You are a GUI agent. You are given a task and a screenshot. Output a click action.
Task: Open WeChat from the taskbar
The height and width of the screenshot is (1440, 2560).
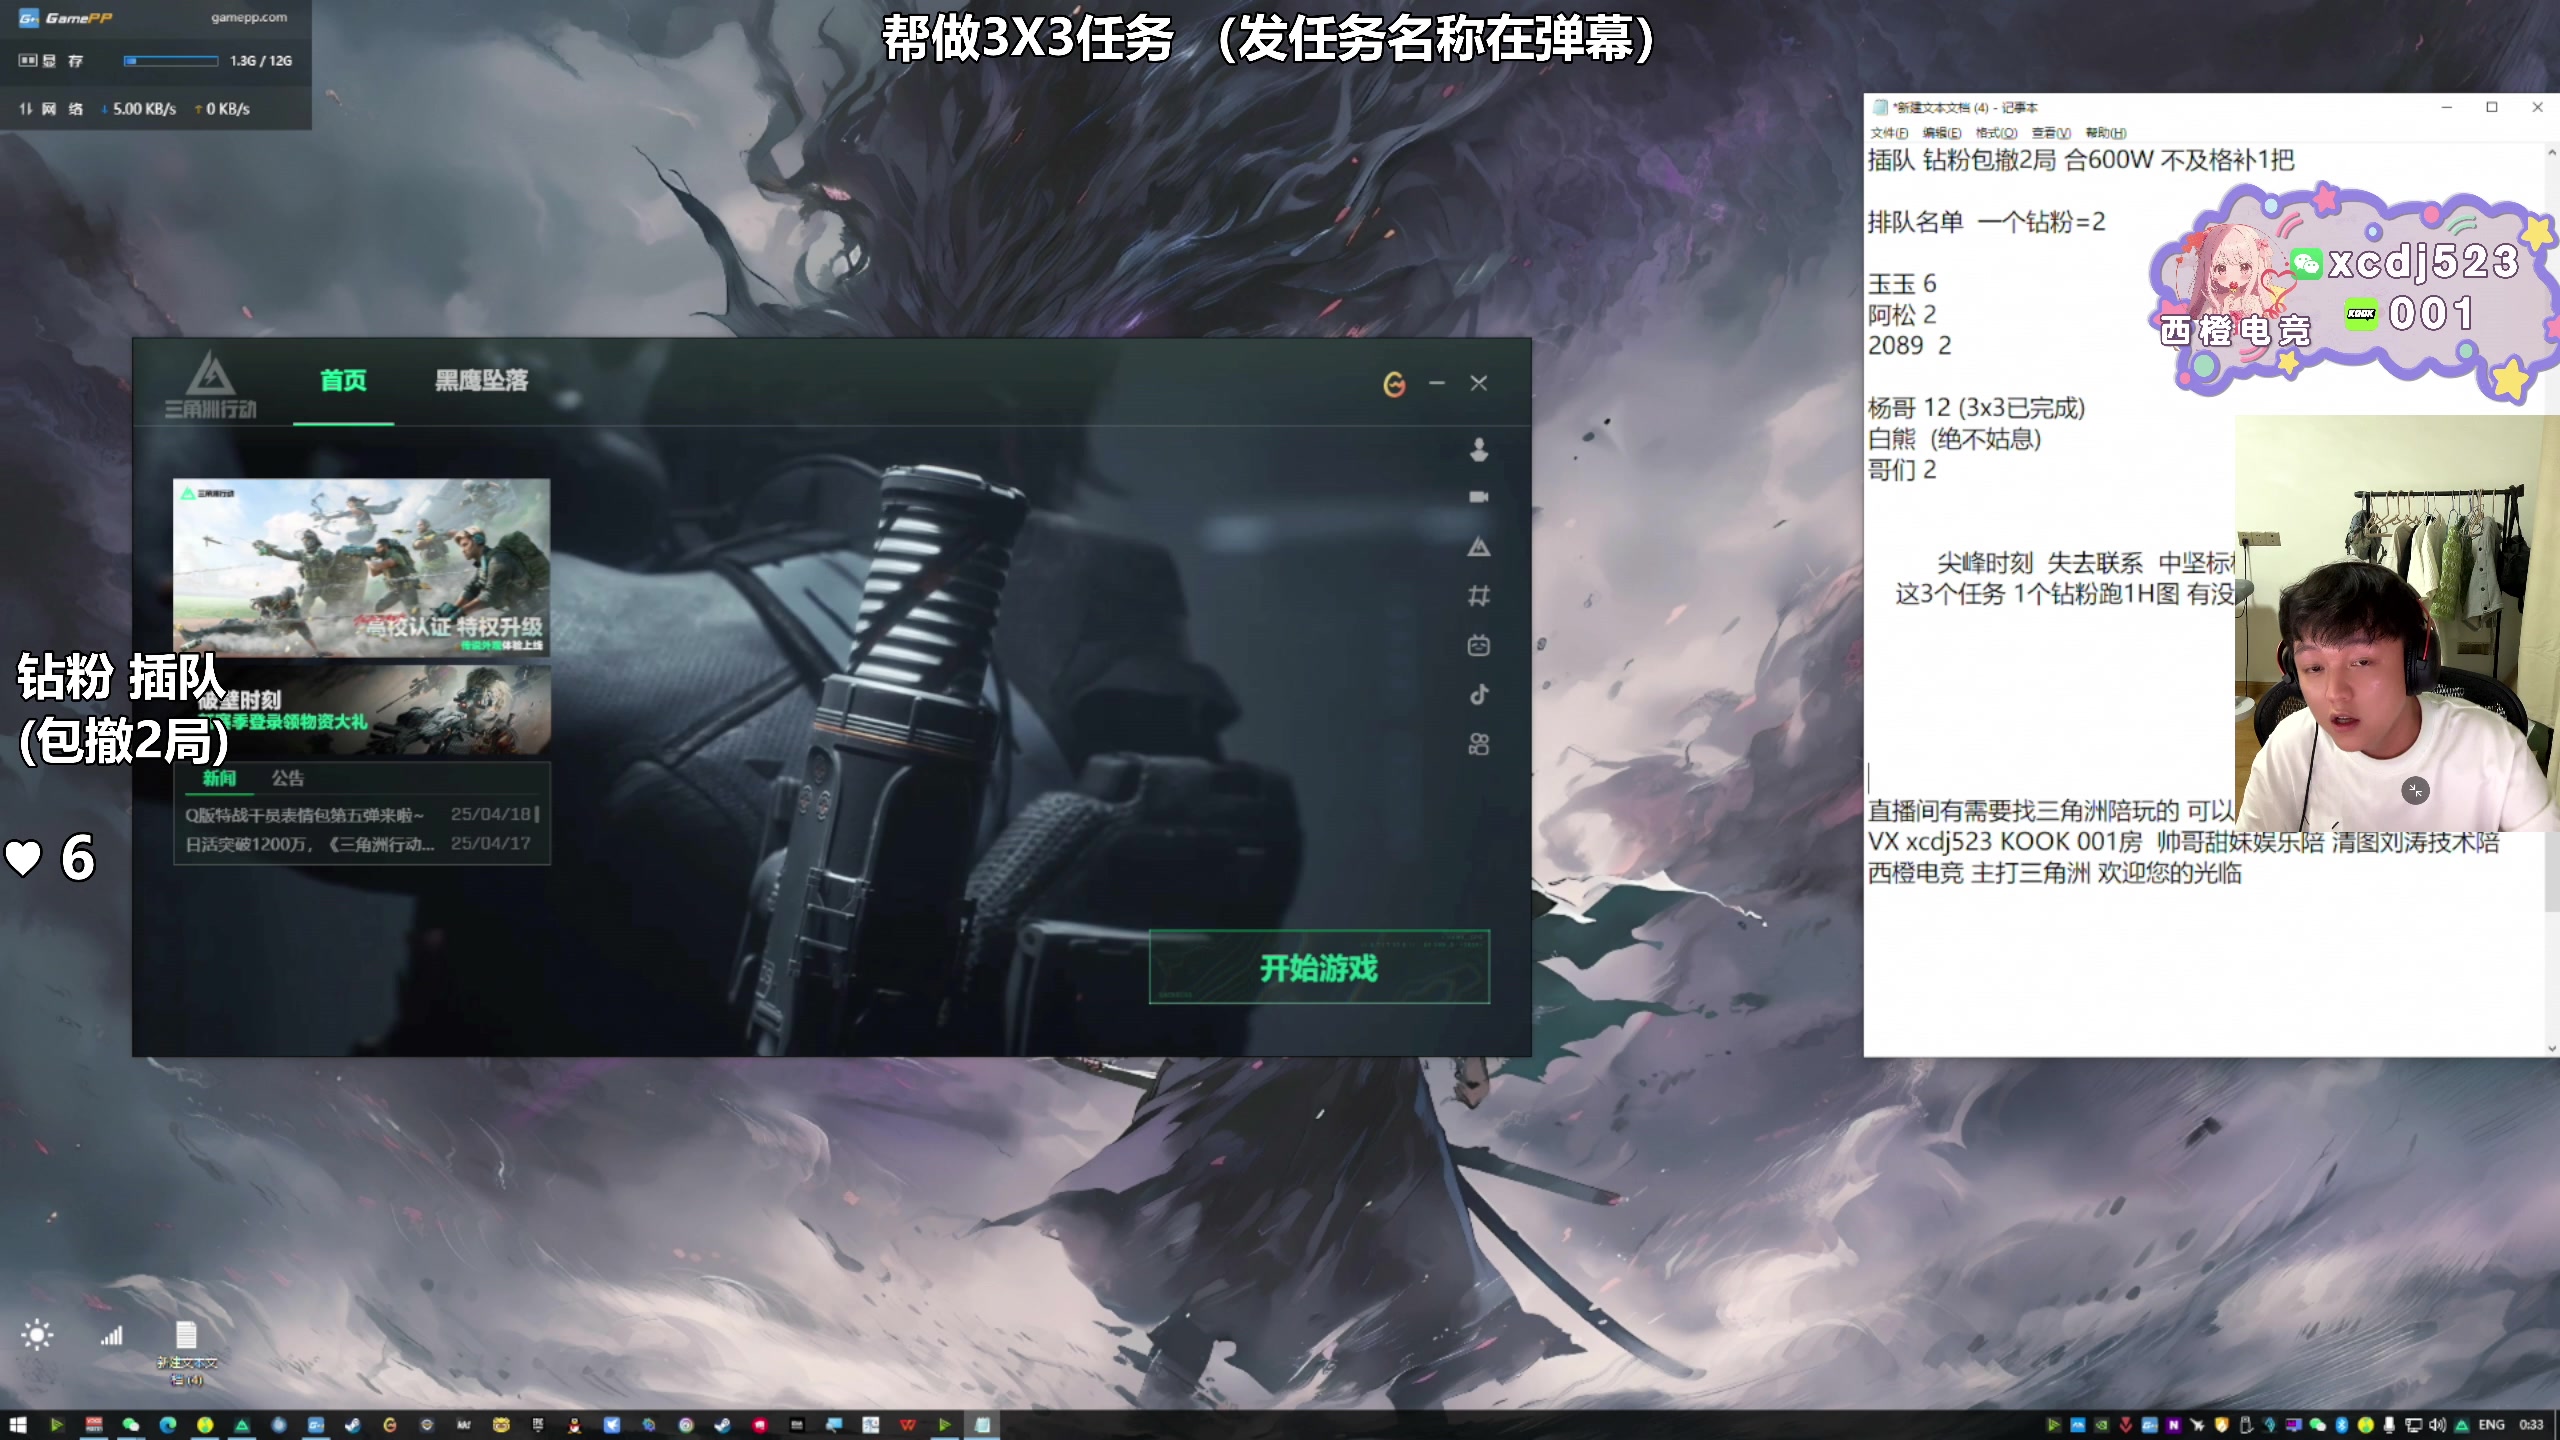[131, 1425]
